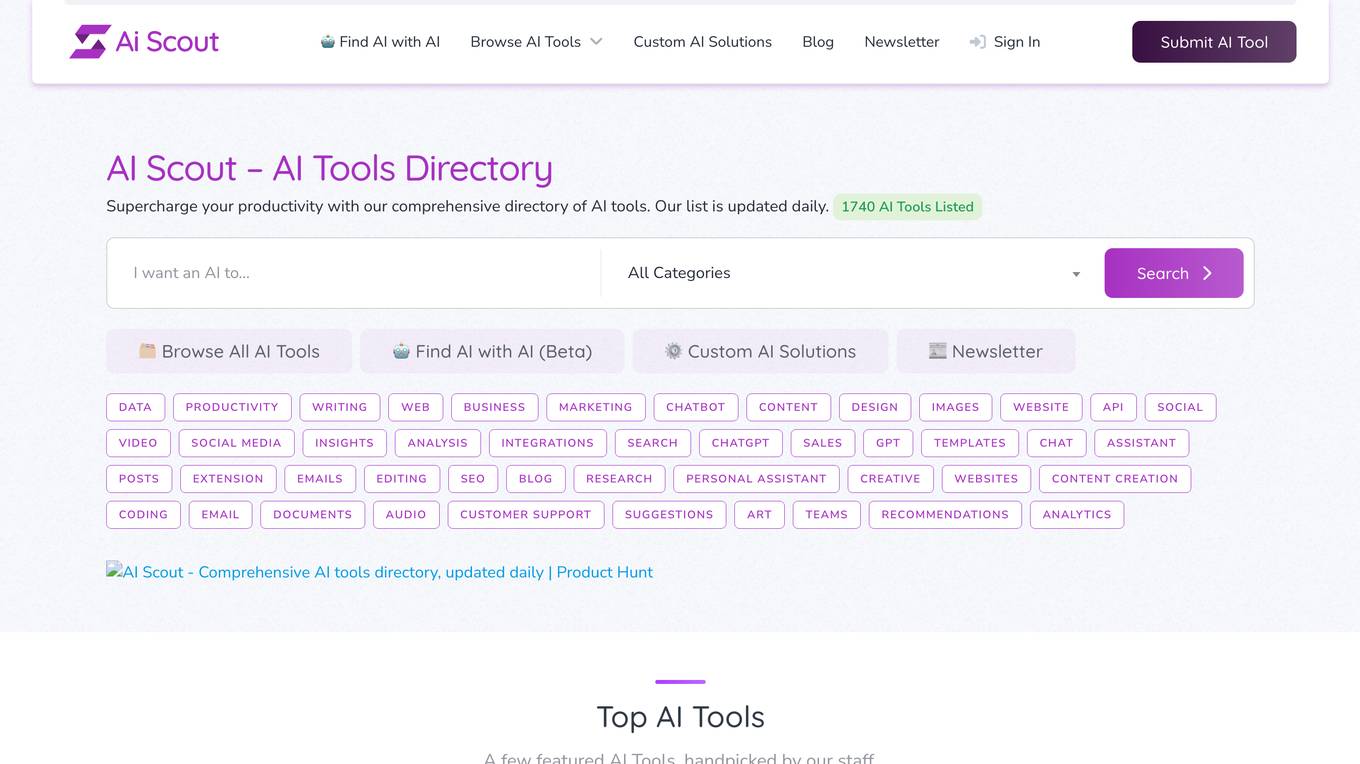This screenshot has width=1360, height=764.
Task: Select the SEO tag
Action: point(473,479)
